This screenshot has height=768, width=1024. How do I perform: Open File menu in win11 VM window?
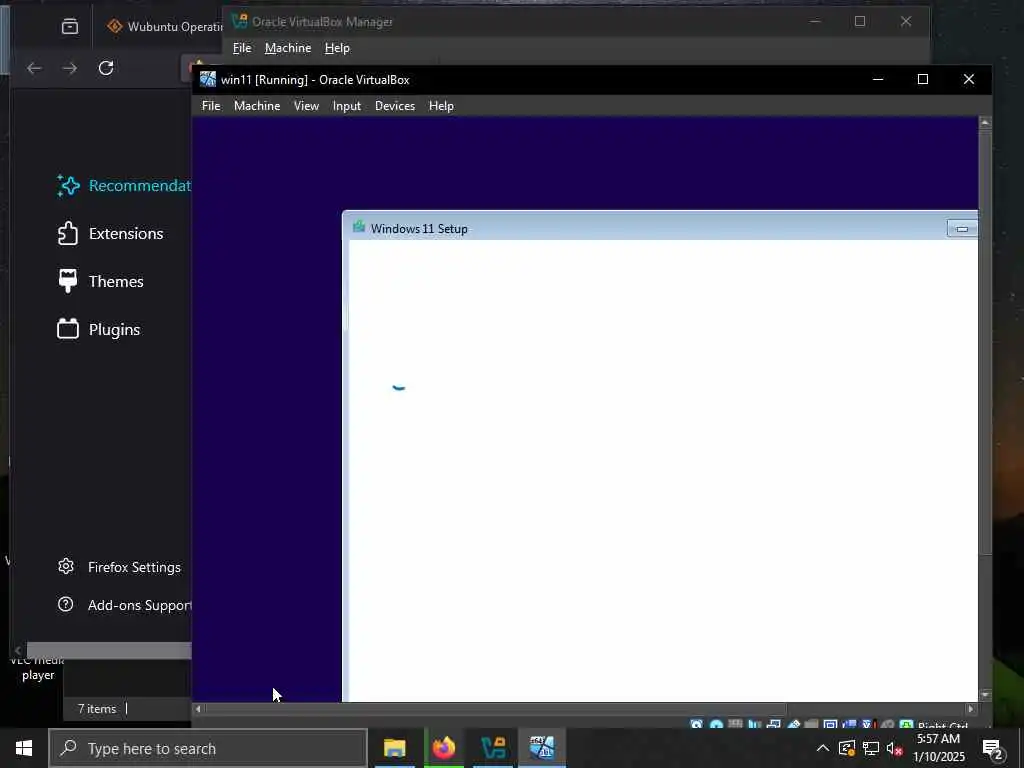pyautogui.click(x=211, y=106)
